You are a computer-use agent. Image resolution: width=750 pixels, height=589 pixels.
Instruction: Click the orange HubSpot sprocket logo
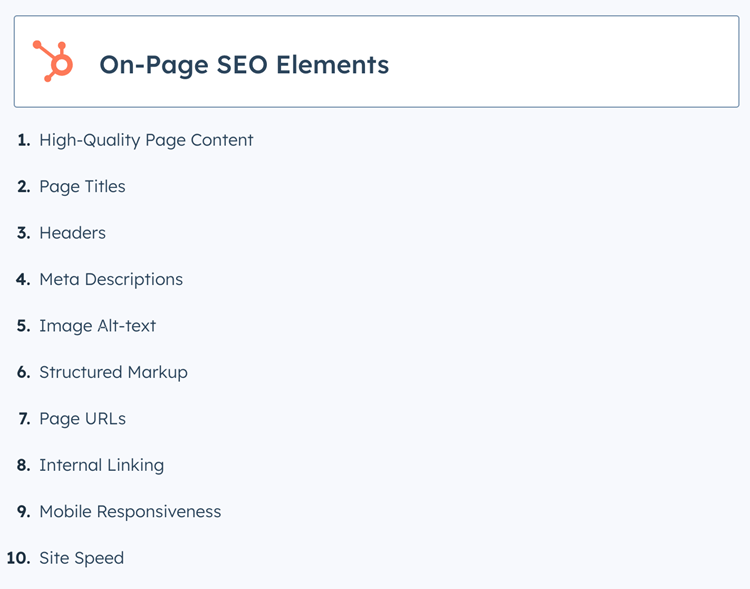point(54,61)
